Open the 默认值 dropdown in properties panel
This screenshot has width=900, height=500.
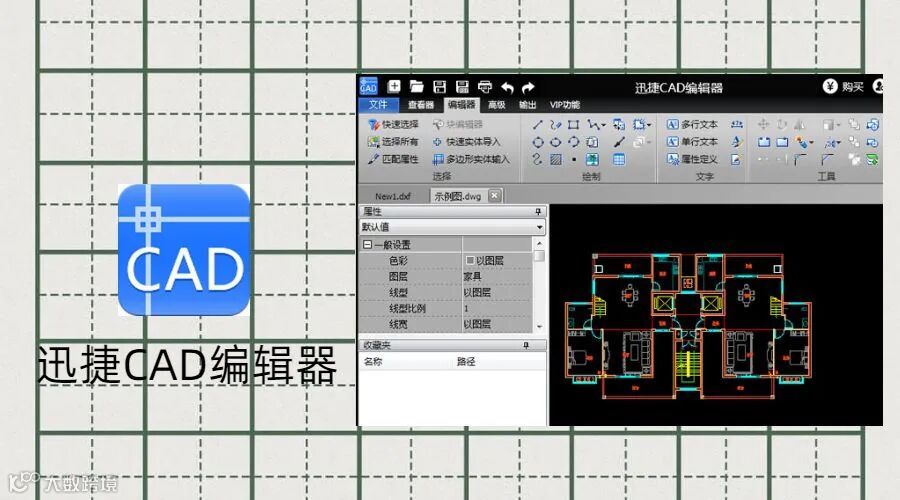(452, 227)
